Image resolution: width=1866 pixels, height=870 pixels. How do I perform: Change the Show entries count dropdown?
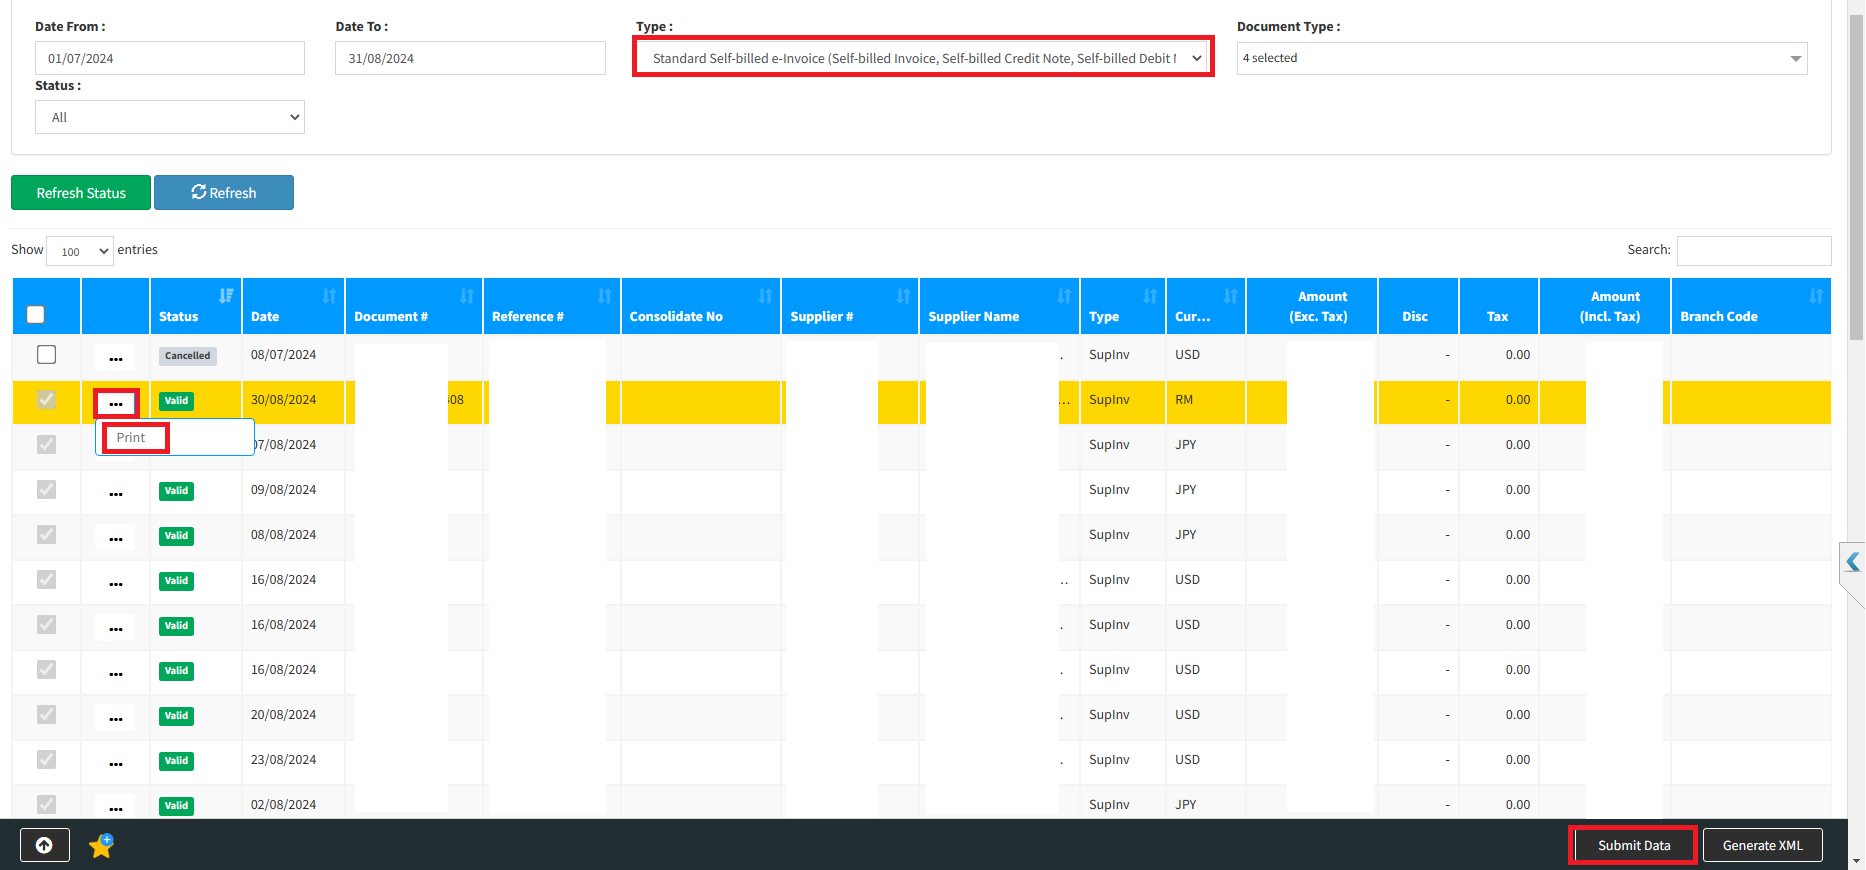80,251
